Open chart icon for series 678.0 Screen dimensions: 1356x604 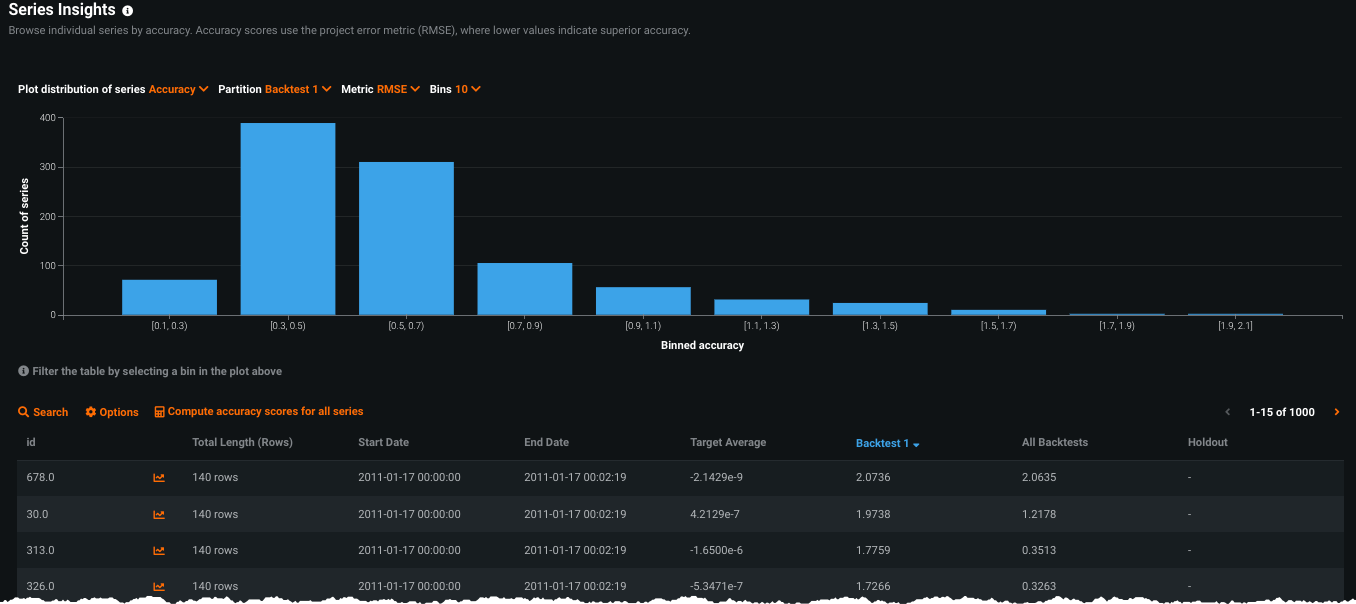tap(158, 478)
